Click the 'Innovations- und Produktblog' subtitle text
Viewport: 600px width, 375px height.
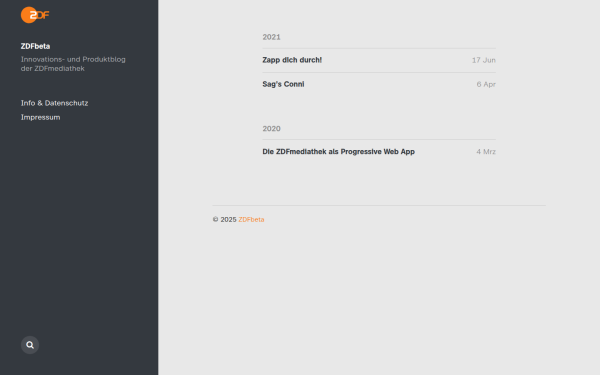[x=73, y=59]
